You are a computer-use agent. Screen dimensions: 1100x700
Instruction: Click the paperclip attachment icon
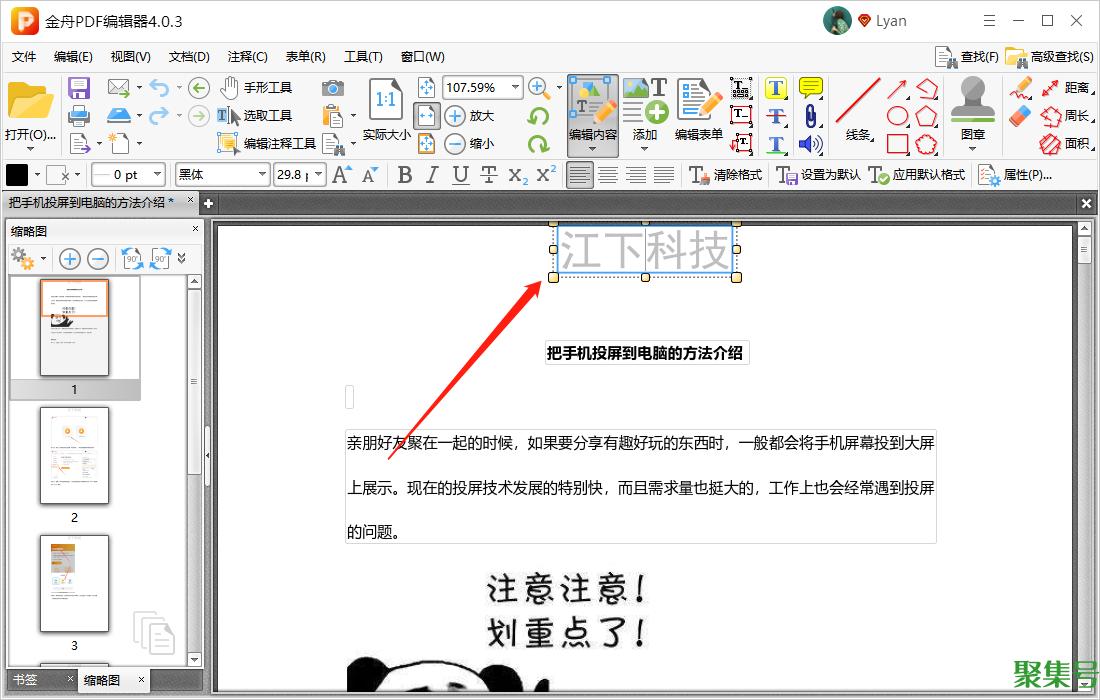[810, 116]
